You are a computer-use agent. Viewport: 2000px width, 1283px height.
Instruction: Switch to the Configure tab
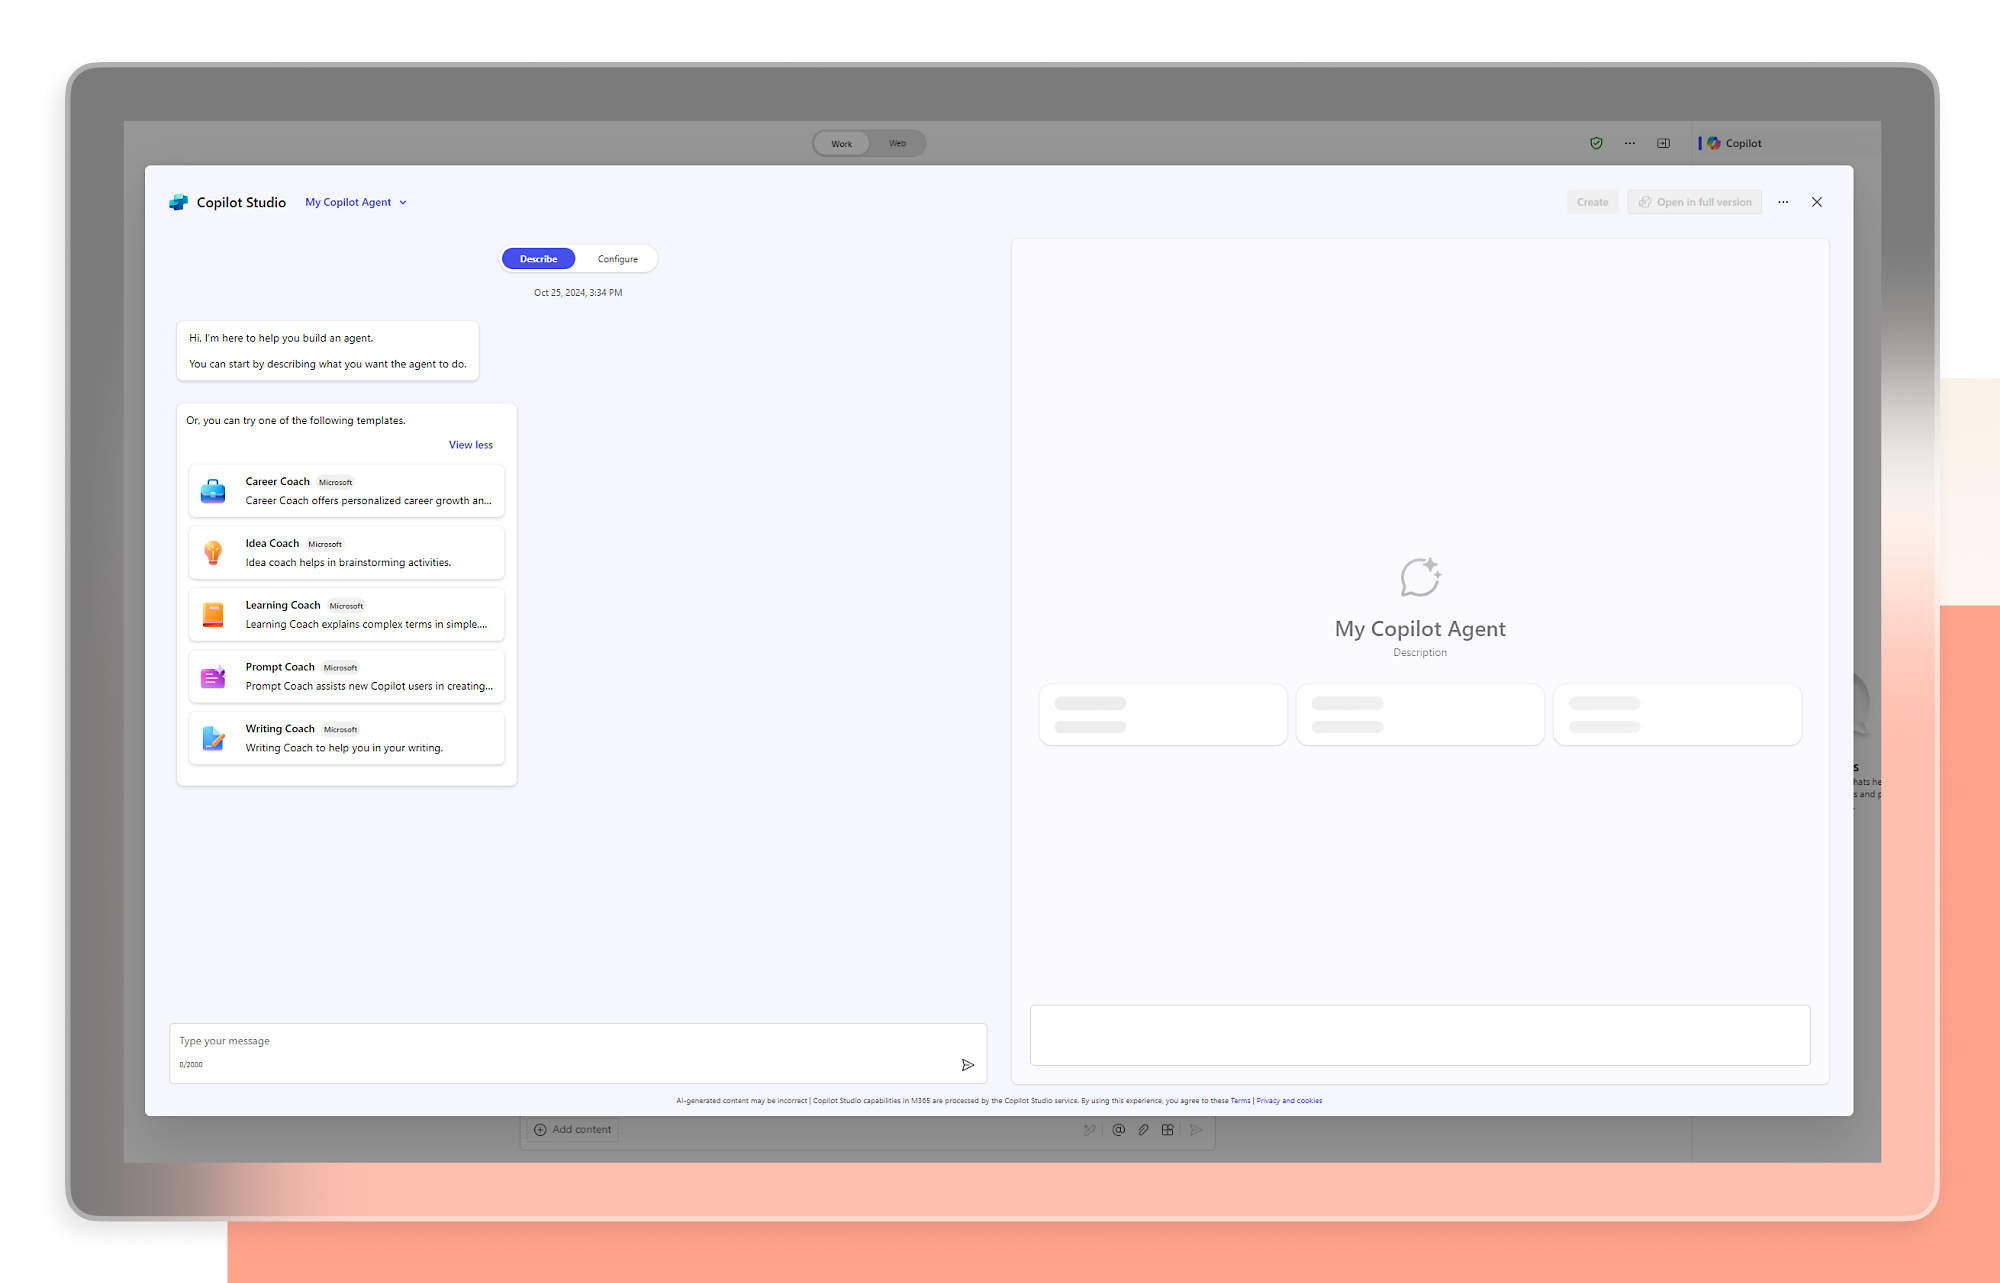click(617, 259)
